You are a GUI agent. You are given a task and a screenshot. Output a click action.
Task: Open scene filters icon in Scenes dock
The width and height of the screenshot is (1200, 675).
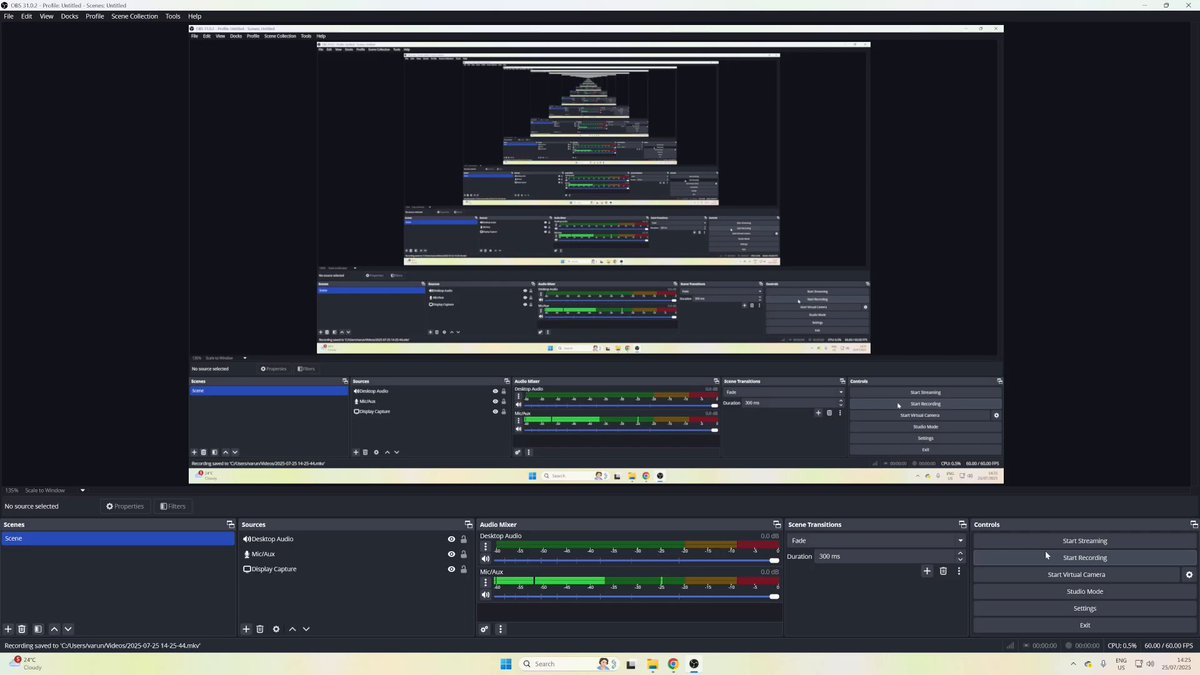coord(38,629)
